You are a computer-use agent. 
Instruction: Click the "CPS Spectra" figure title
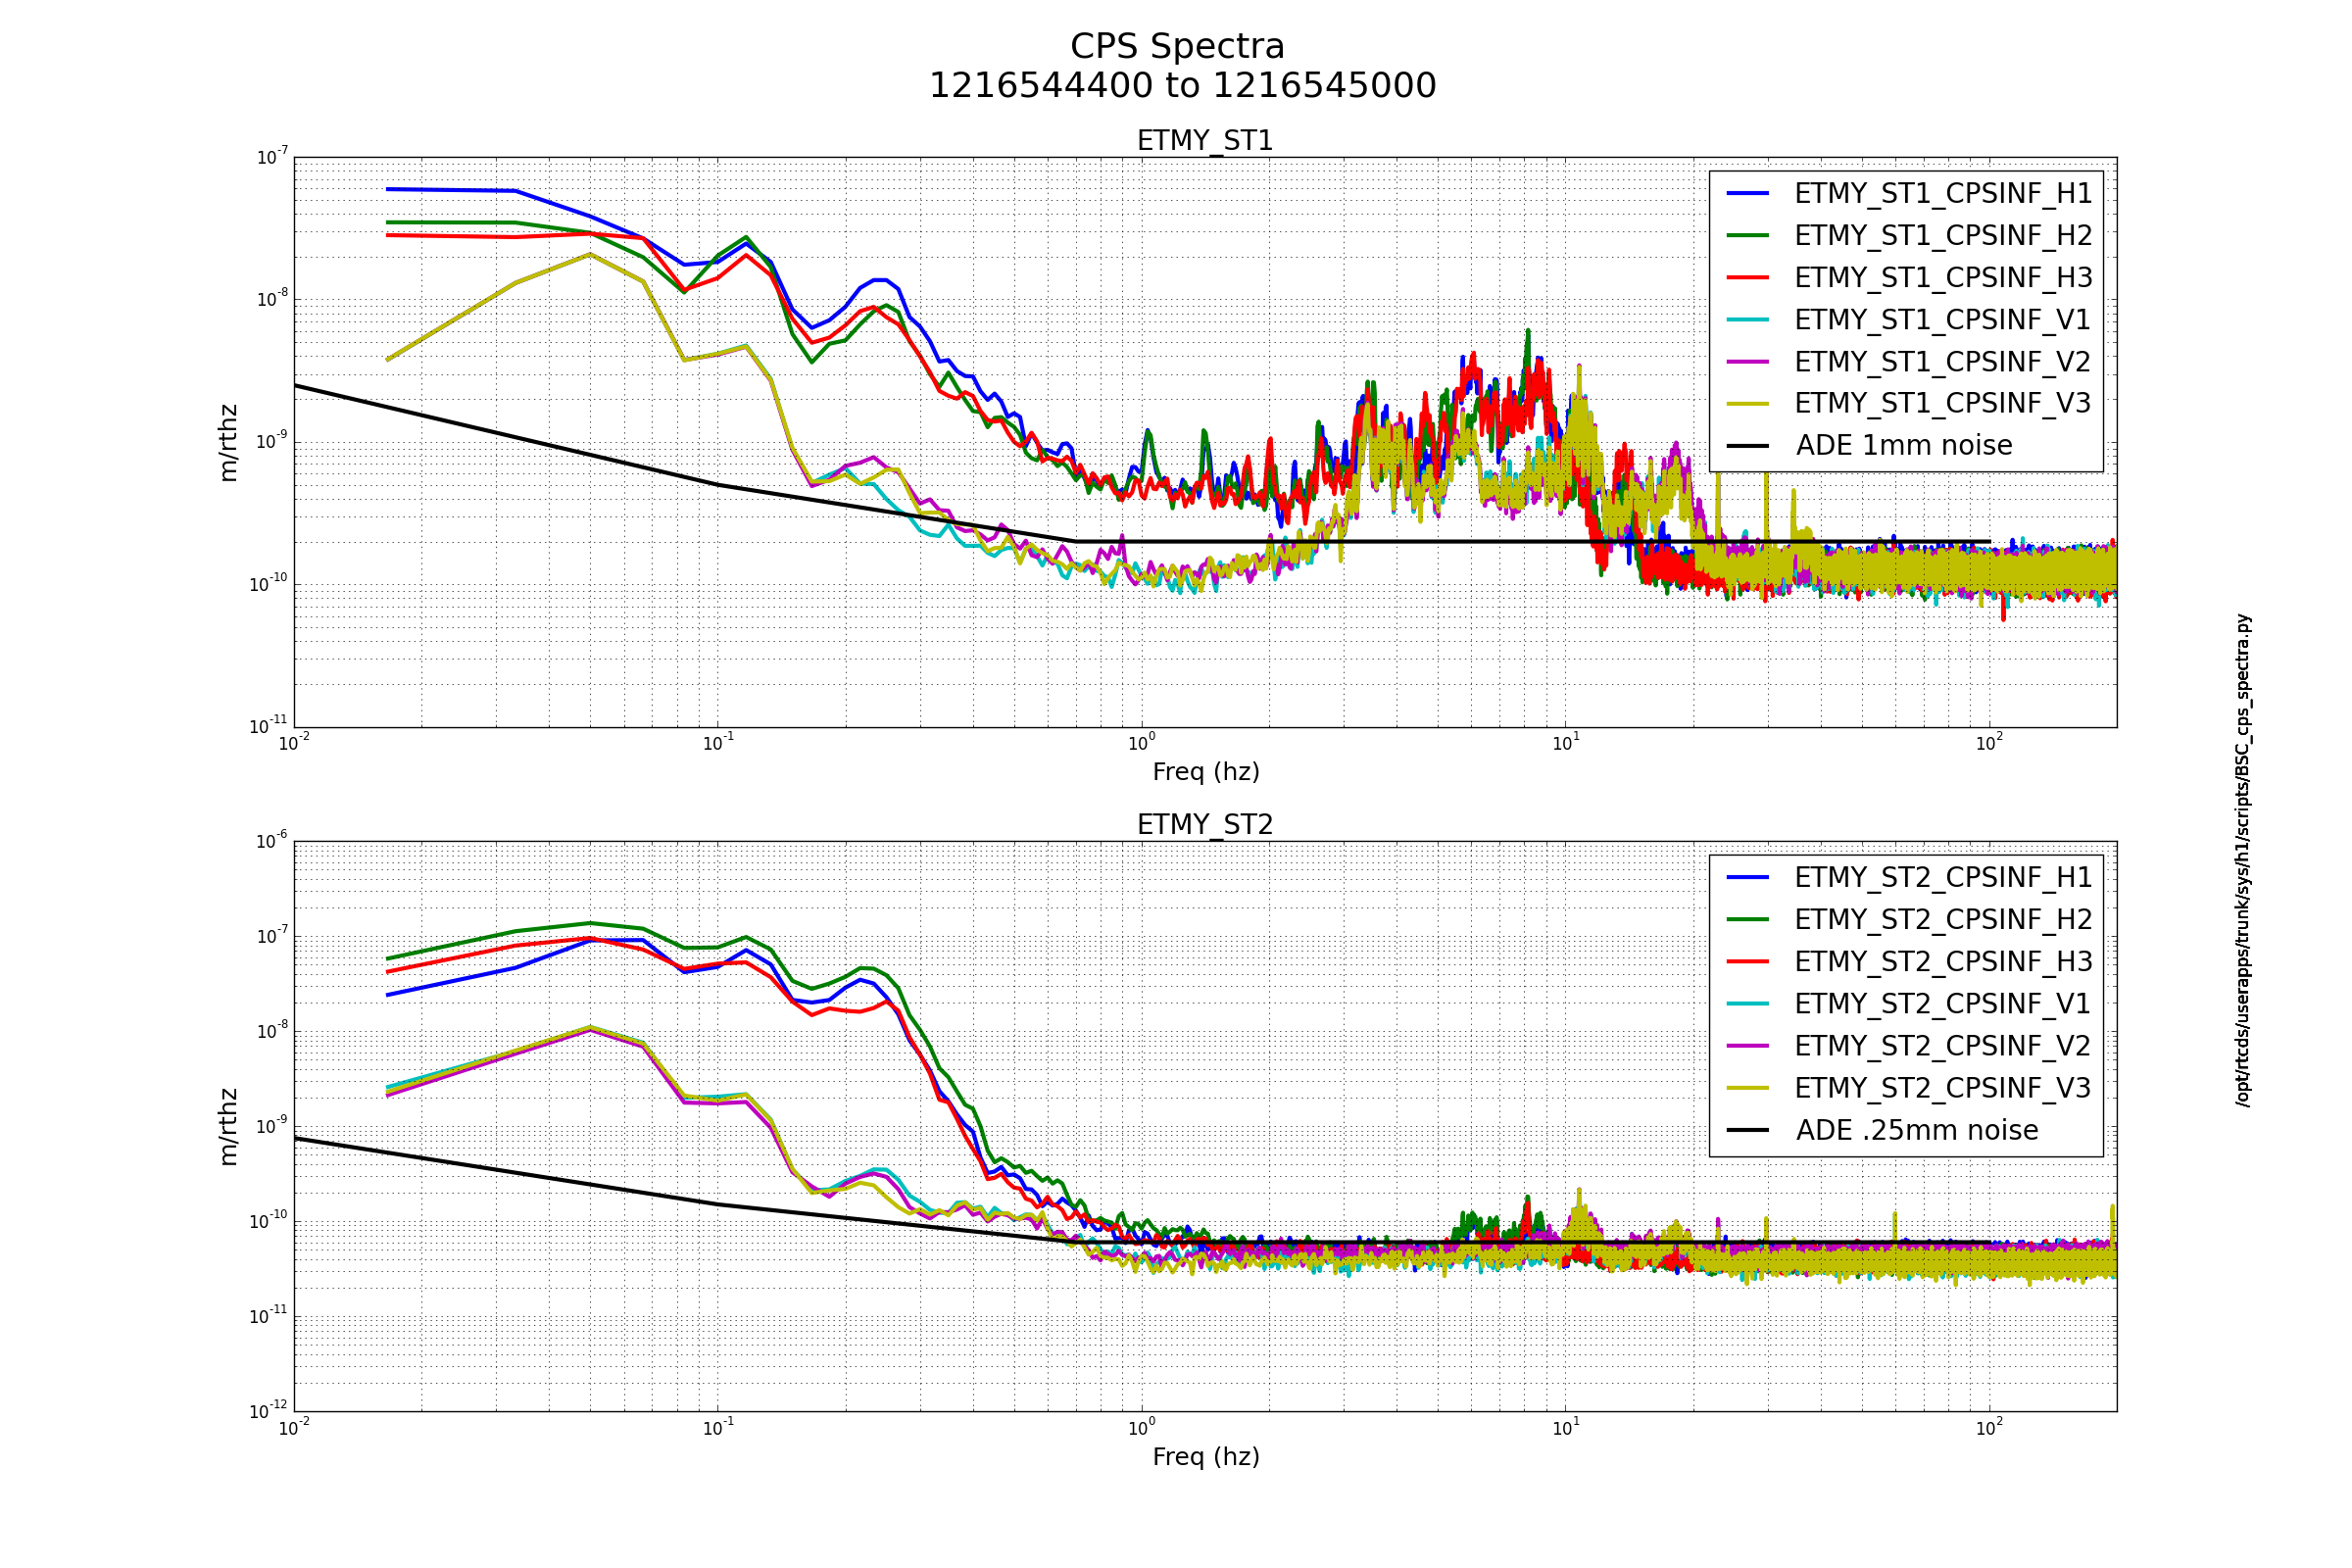pos(1177,47)
